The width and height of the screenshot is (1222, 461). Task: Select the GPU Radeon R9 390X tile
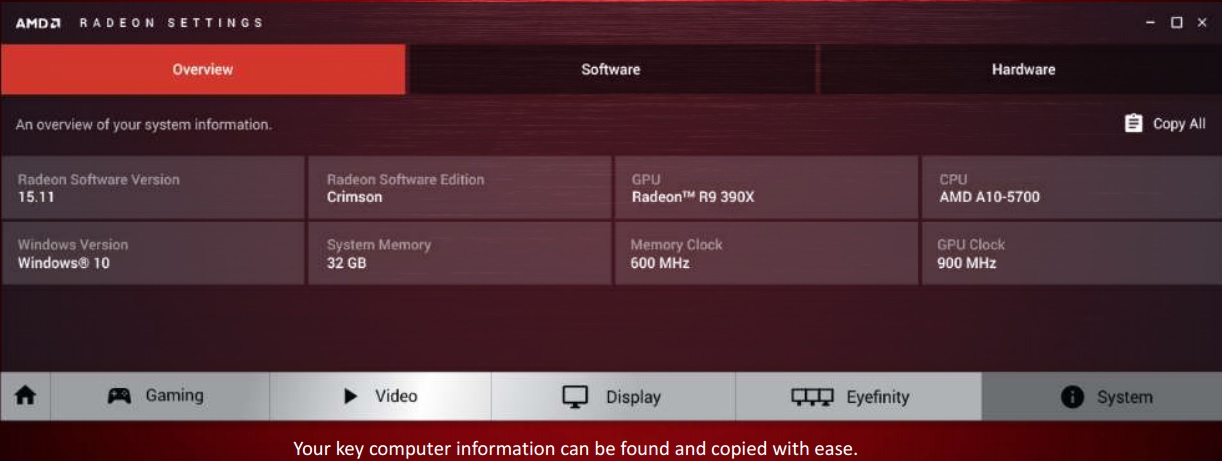point(766,188)
